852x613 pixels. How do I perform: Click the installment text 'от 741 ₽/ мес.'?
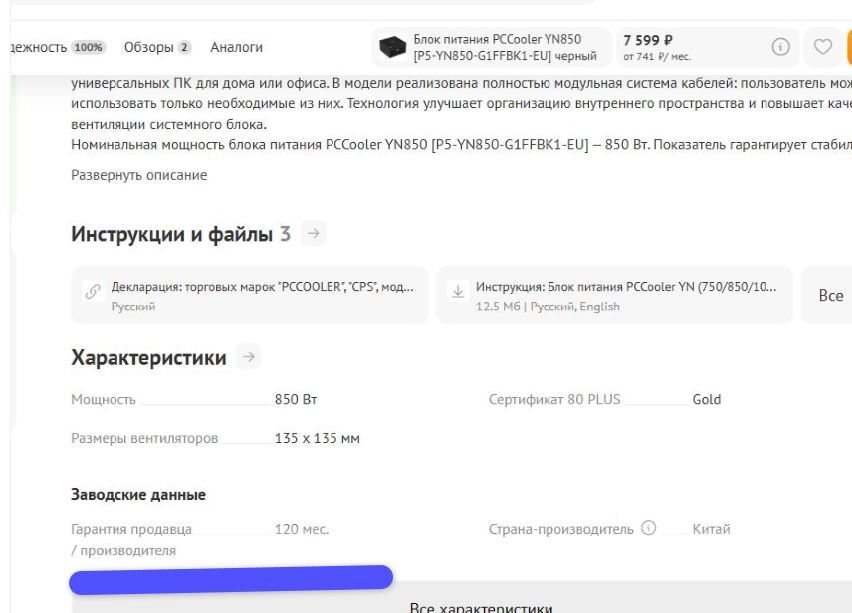657,57
